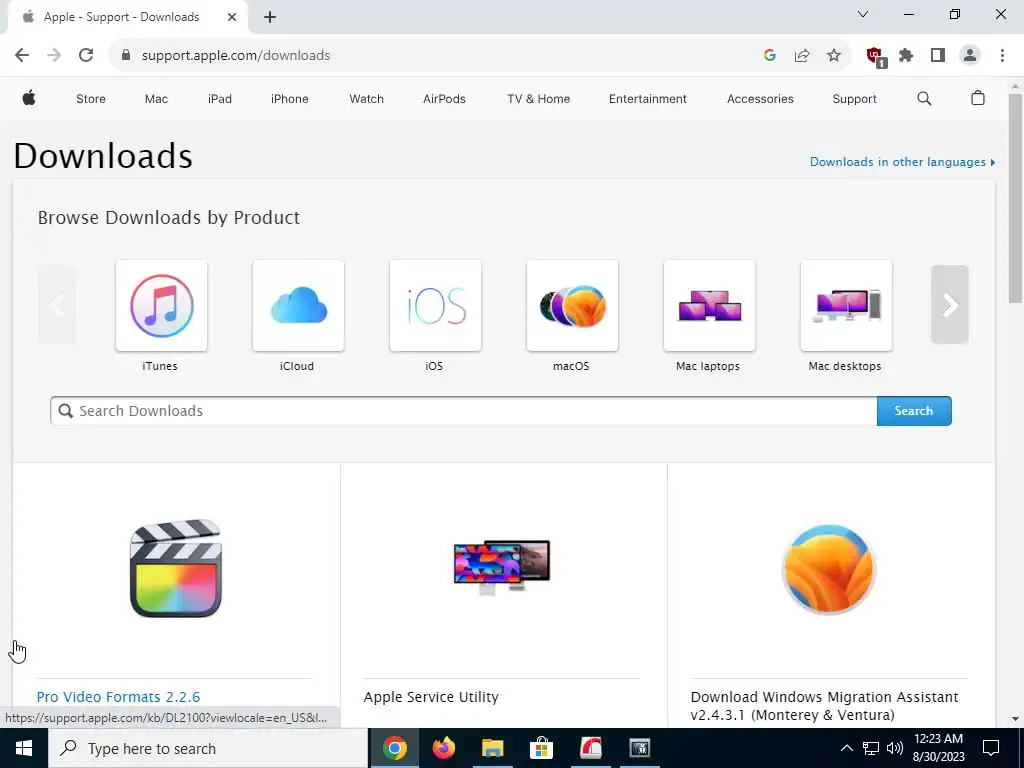Focus the Search Downloads field
This screenshot has height=768, width=1024.
coord(464,411)
